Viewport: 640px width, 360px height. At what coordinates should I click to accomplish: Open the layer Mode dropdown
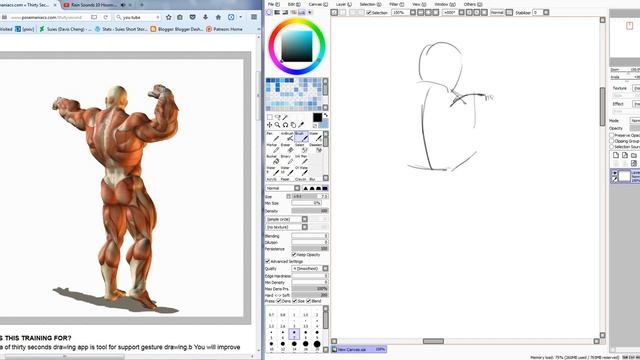point(635,121)
